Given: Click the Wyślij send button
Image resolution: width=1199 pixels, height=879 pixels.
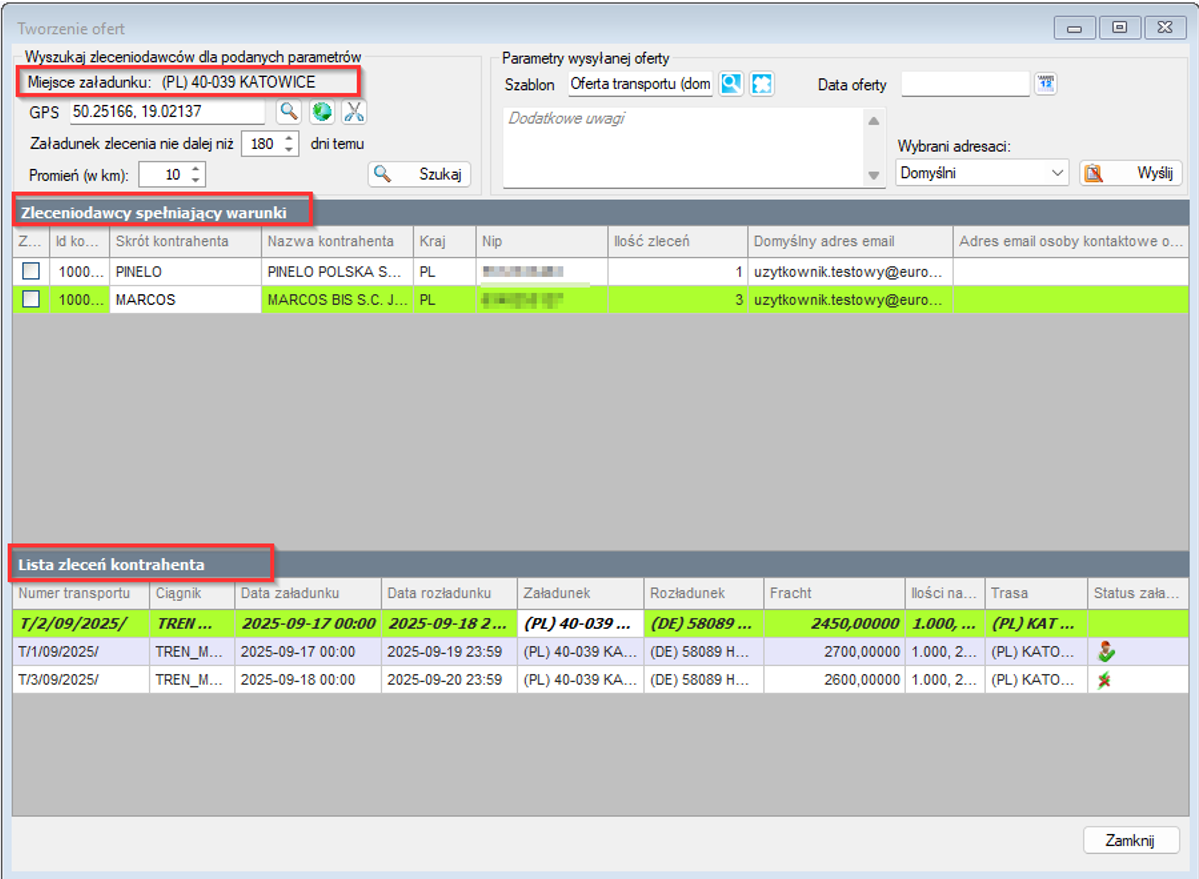Looking at the screenshot, I should tap(1131, 173).
